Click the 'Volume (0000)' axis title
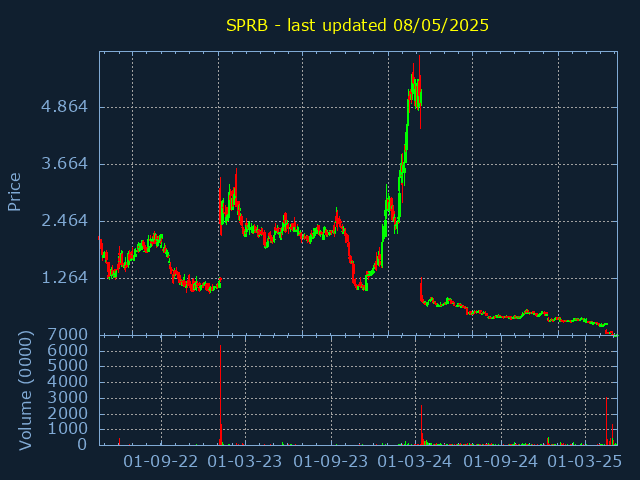Viewport: 640px width, 480px height. click(25, 391)
